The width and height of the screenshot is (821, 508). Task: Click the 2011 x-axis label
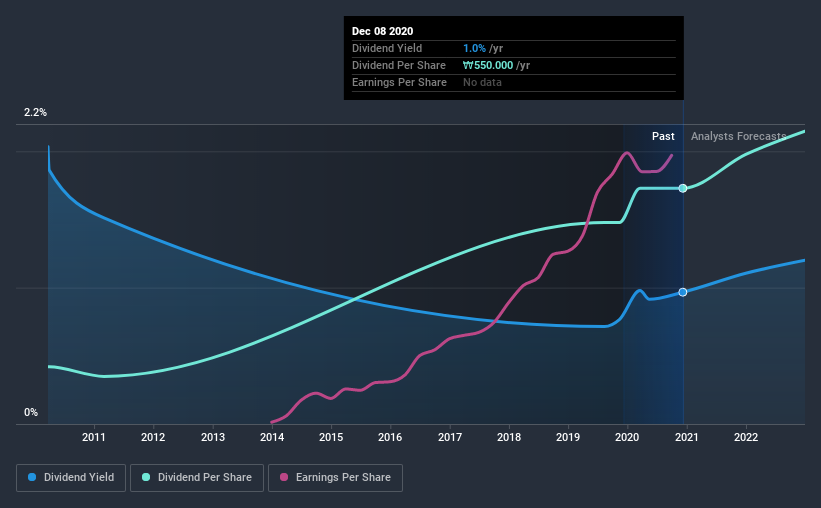point(94,437)
